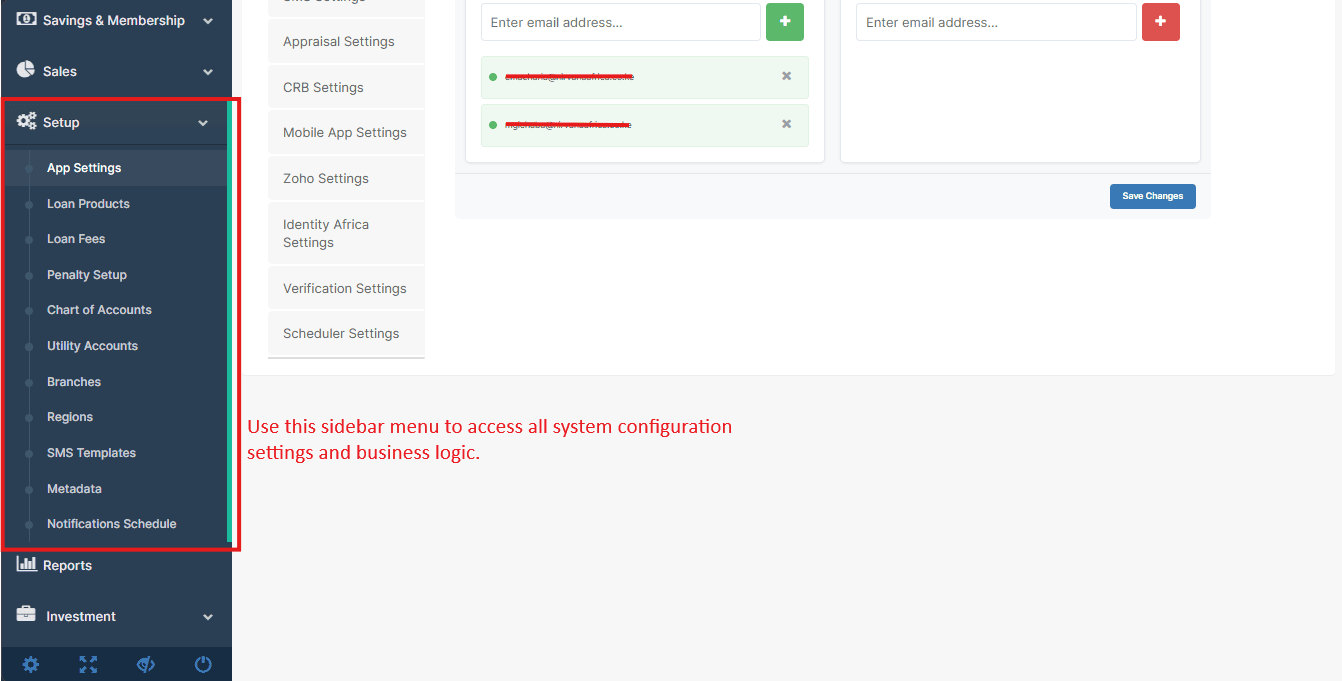The height and width of the screenshot is (681, 1342).
Task: Click the Investment briefcase icon
Action: [26, 615]
